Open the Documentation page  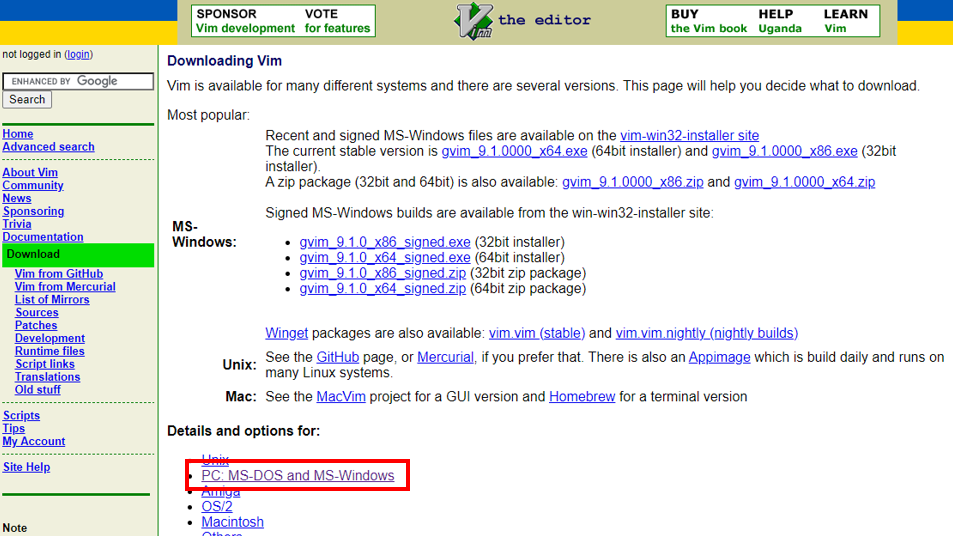pyautogui.click(x=43, y=237)
